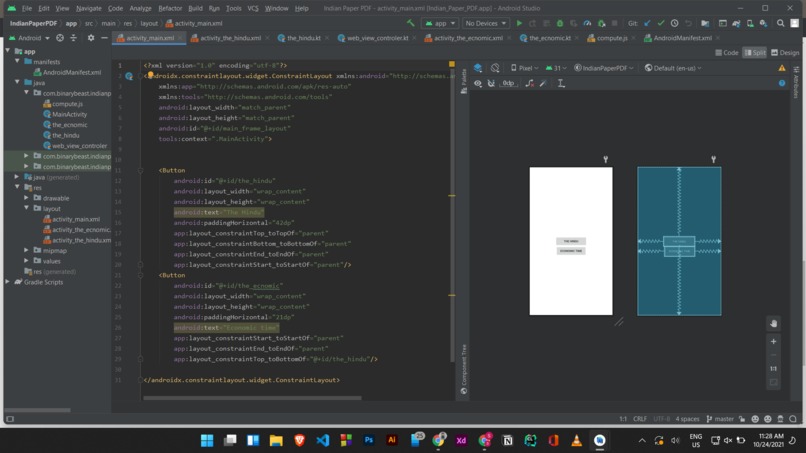Switch to web_view_controler.kt tab
806x453 pixels.
(377, 38)
